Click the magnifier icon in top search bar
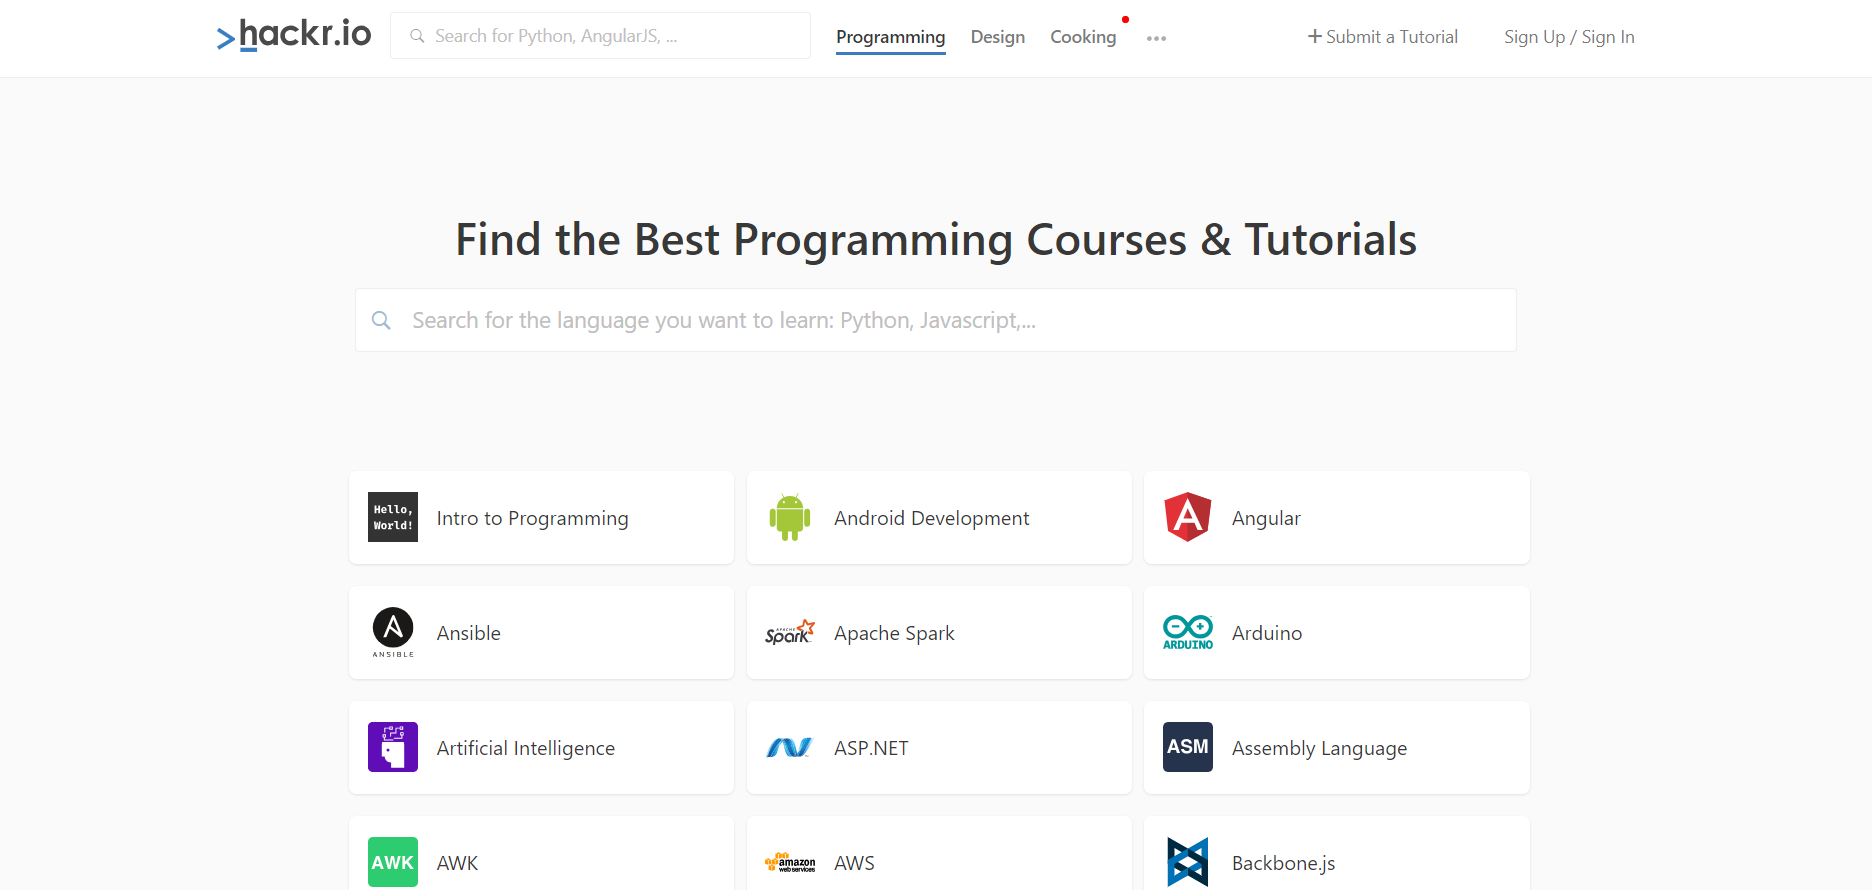 click(x=417, y=36)
